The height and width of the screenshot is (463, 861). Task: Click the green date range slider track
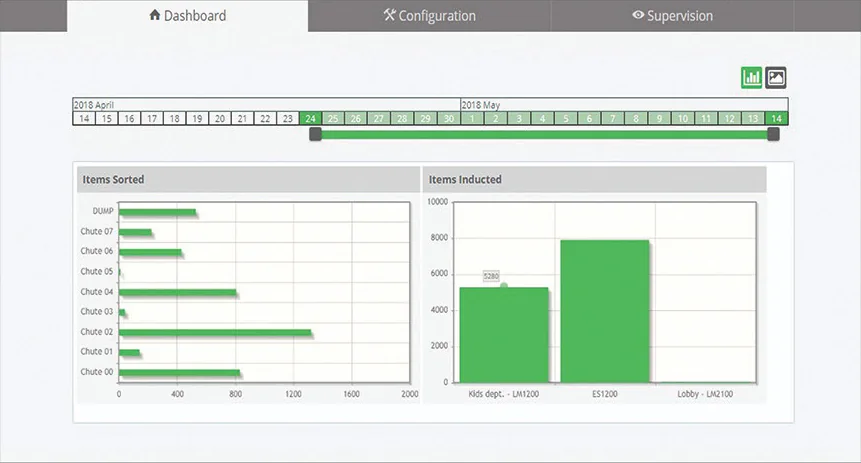click(544, 135)
